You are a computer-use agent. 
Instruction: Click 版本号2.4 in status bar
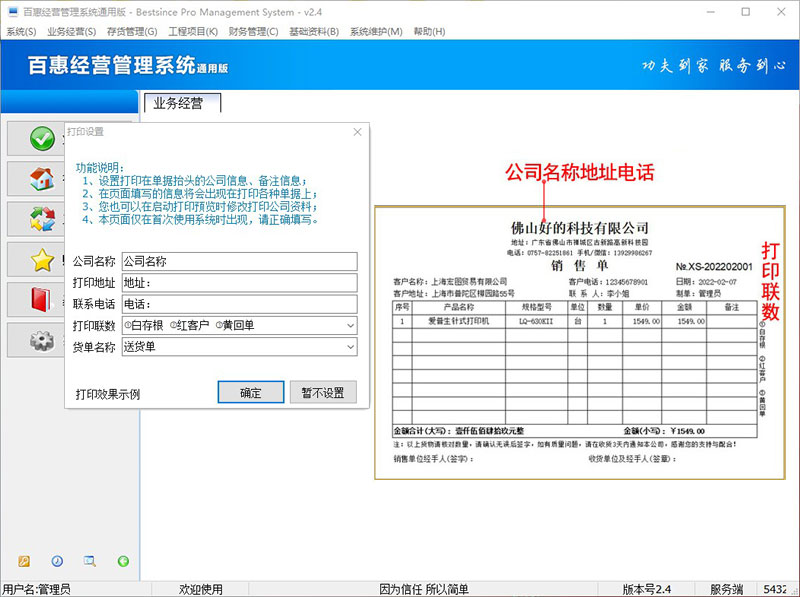[x=646, y=589]
